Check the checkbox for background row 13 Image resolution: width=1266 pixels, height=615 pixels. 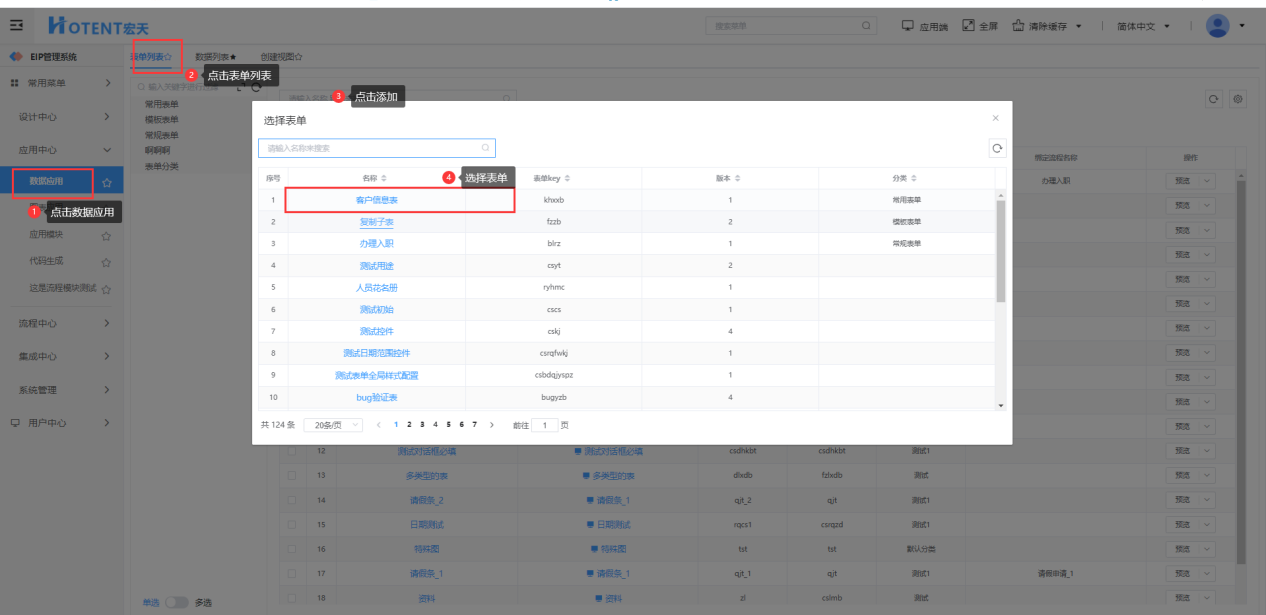(292, 475)
